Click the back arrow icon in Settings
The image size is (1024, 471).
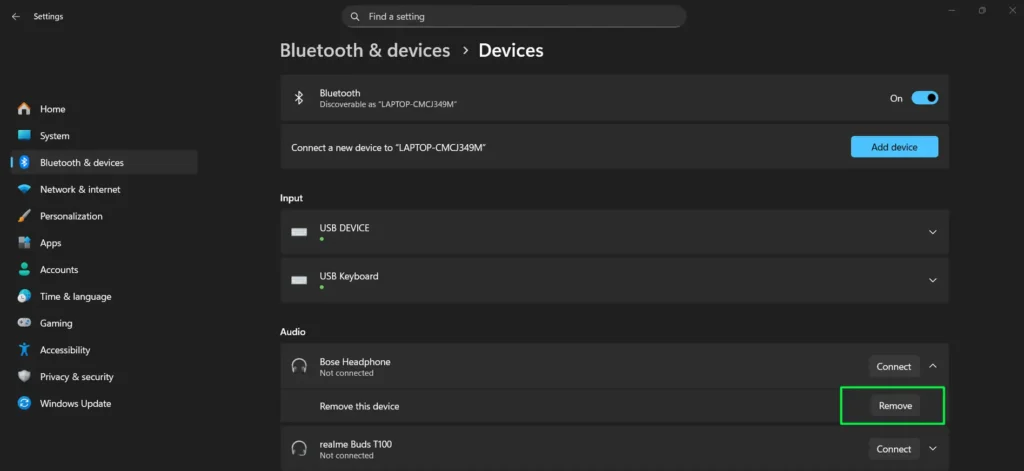15,17
